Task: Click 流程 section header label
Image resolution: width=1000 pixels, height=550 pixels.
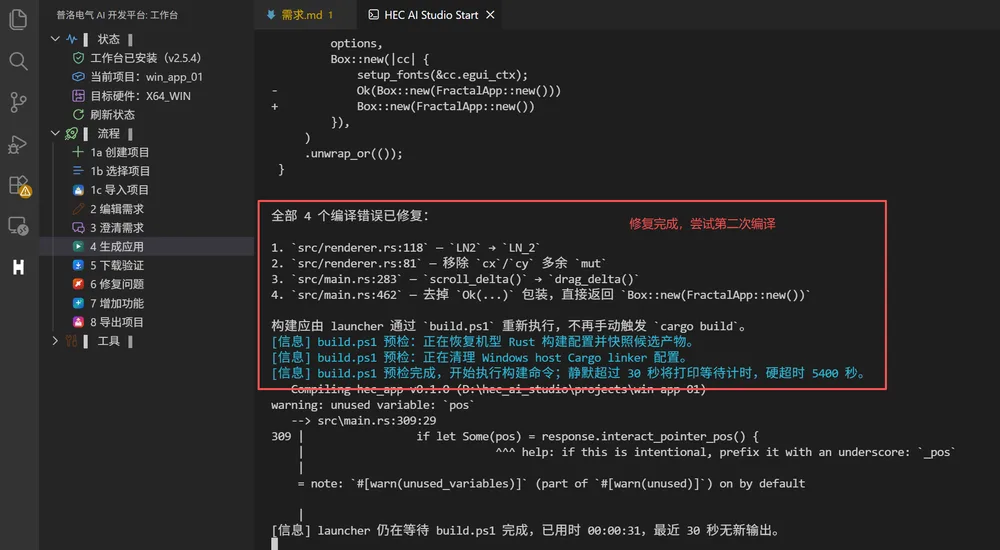Action: [x=108, y=133]
